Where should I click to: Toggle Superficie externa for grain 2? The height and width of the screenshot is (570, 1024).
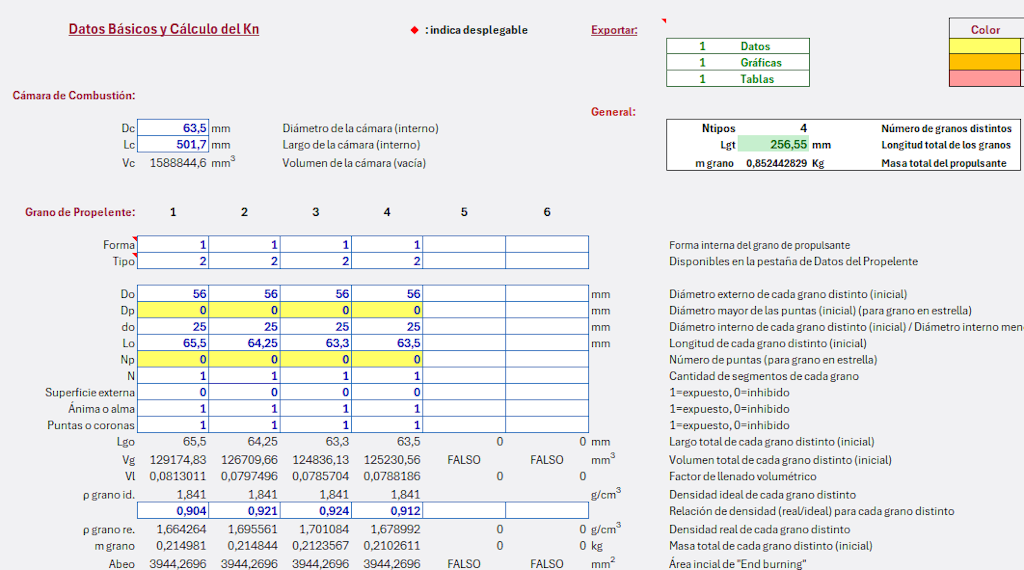244,392
